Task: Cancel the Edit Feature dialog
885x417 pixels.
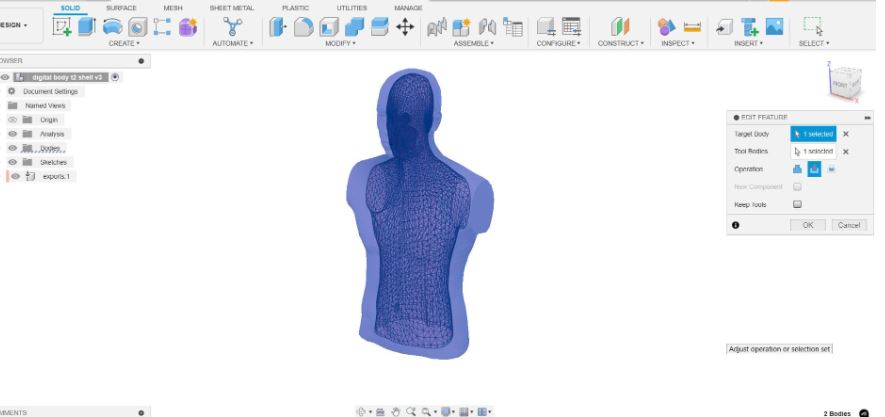Action: pyautogui.click(x=848, y=225)
